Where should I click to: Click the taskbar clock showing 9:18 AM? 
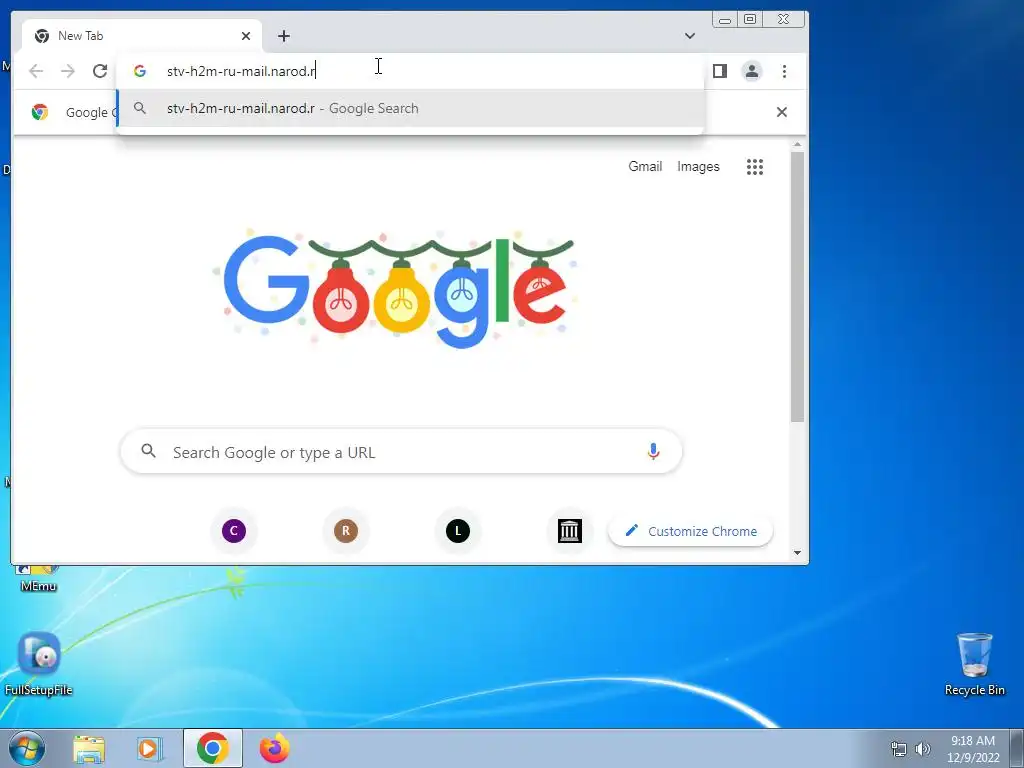pyautogui.click(x=973, y=749)
